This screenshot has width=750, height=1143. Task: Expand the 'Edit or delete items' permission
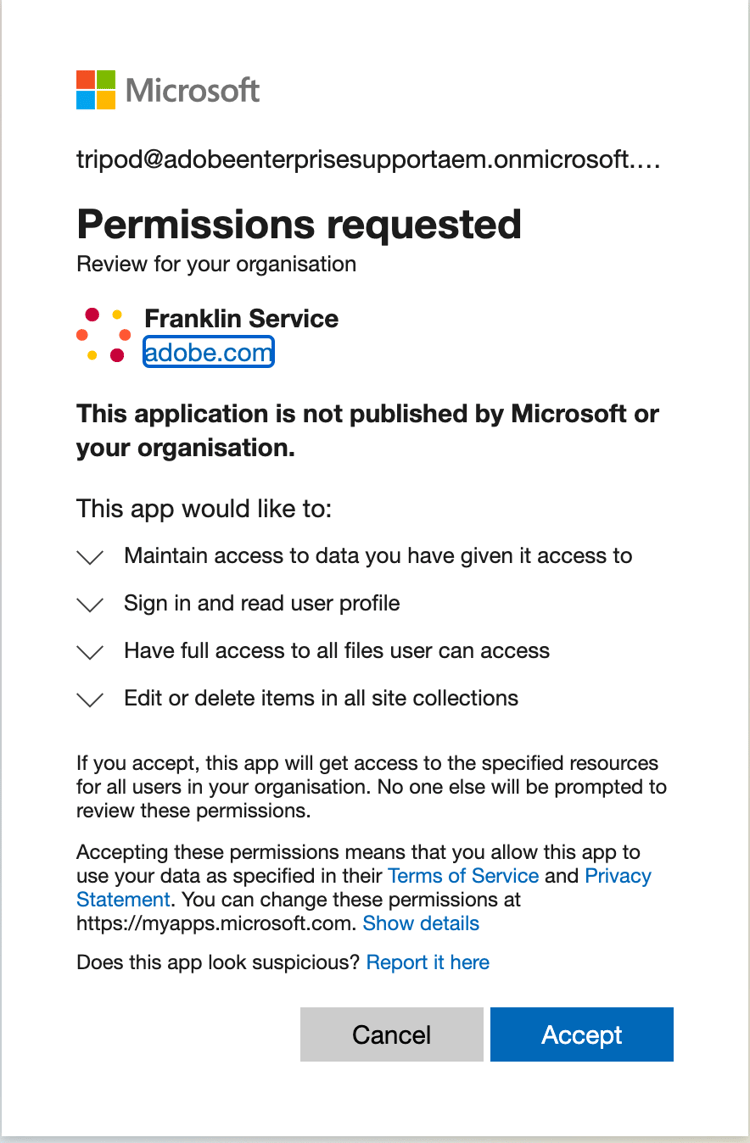click(90, 699)
